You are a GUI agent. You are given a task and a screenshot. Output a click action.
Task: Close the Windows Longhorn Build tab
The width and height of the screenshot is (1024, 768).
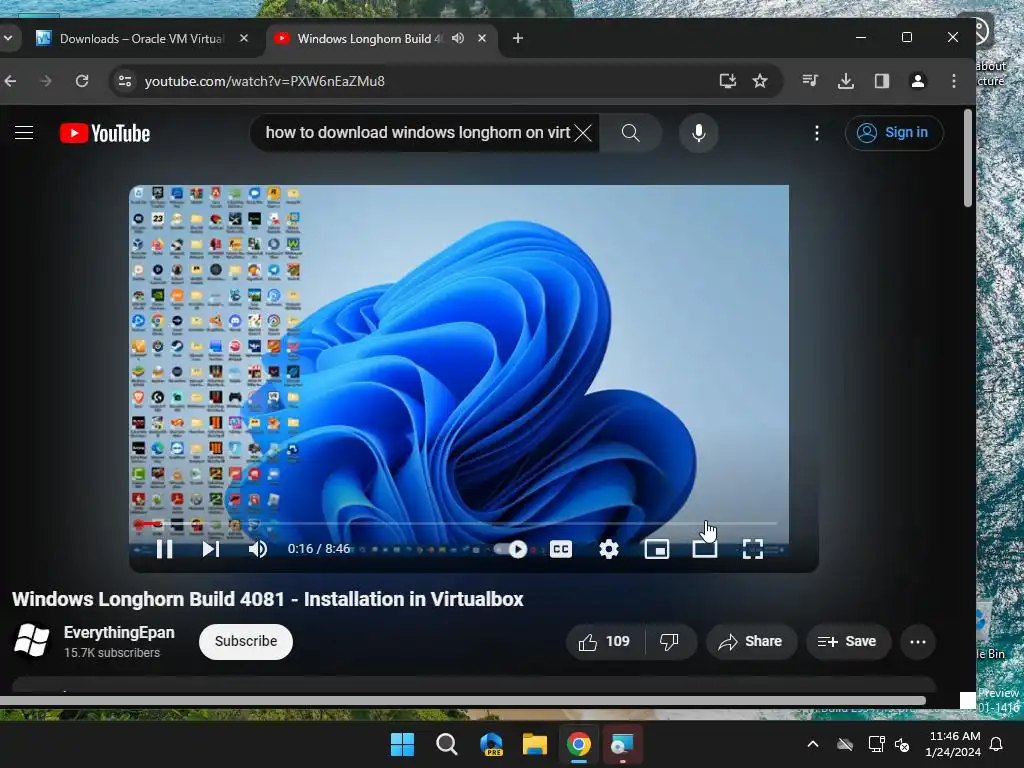coord(482,39)
